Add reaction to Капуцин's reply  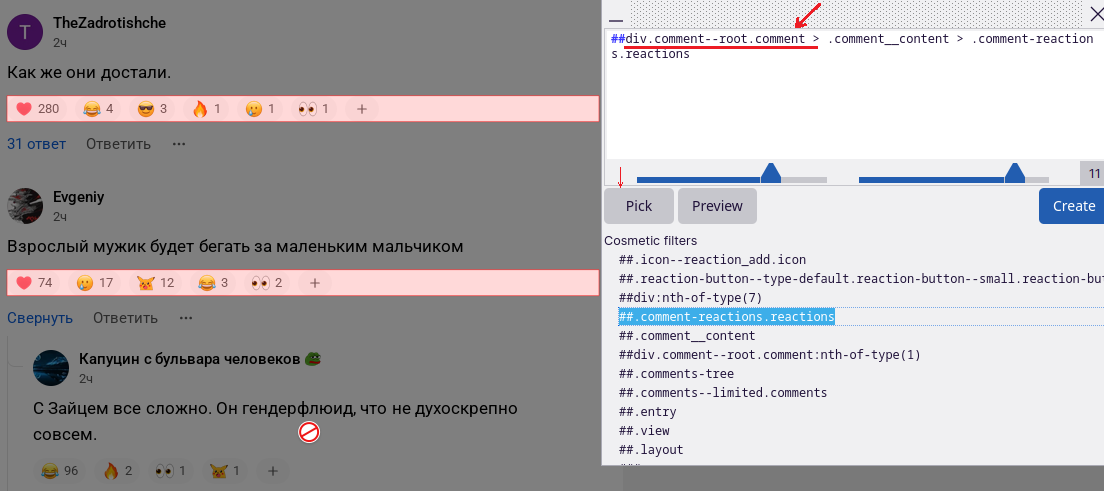pos(273,471)
